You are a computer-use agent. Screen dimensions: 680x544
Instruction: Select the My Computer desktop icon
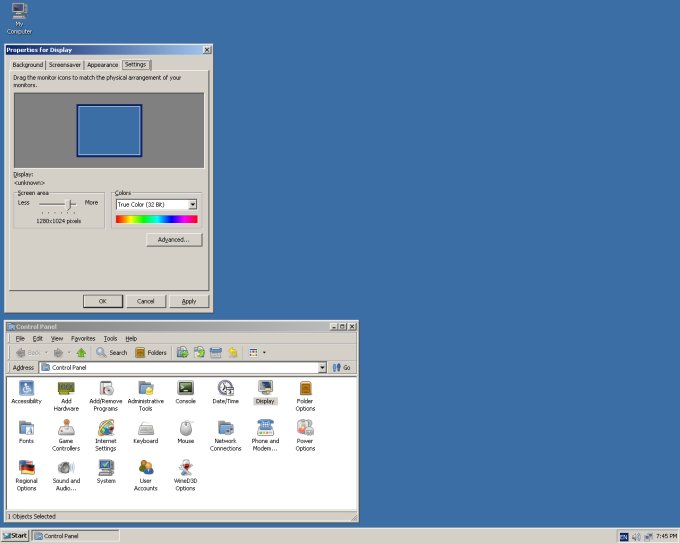[x=19, y=19]
